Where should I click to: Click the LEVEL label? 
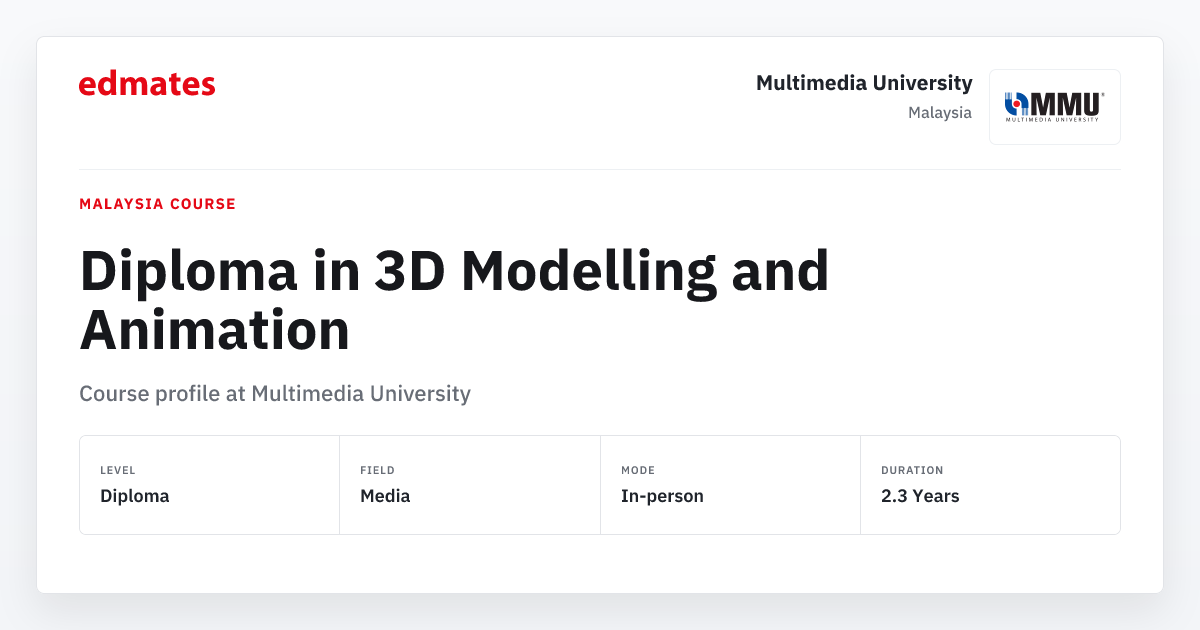pos(118,470)
